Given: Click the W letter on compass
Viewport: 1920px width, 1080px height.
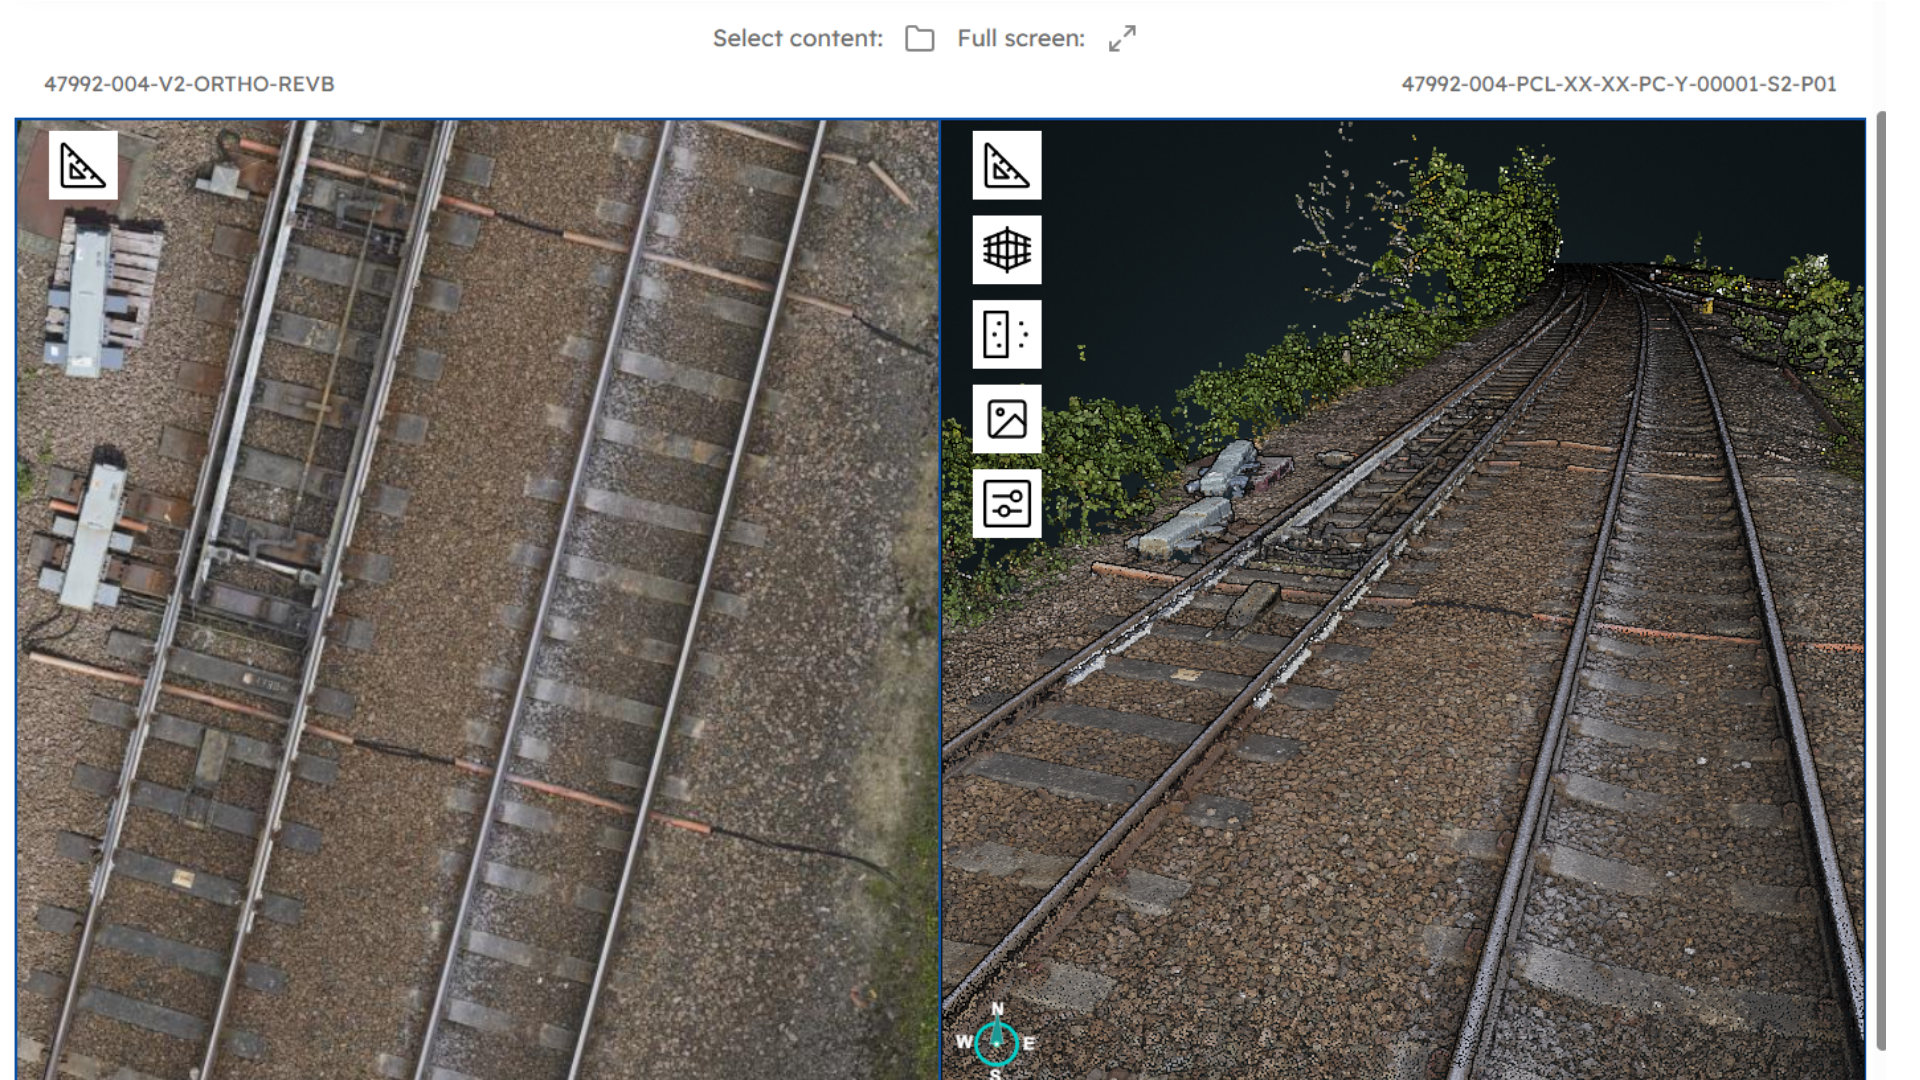Looking at the screenshot, I should click(x=963, y=1042).
